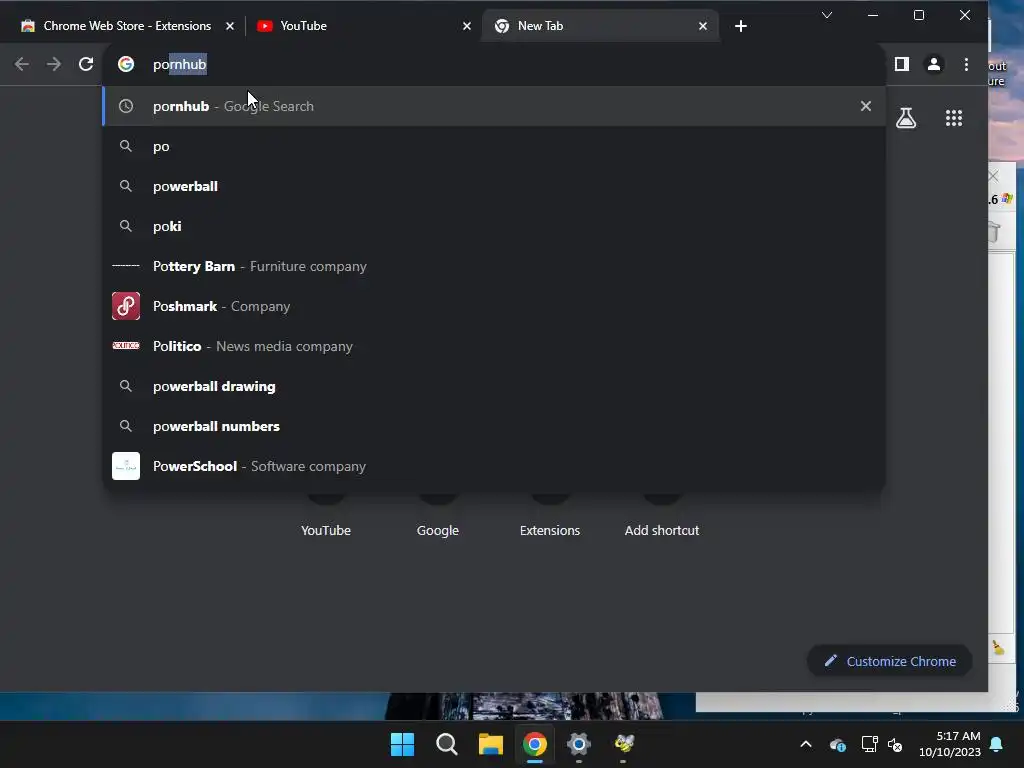Click Chrome icon in taskbar
The image size is (1024, 768).
click(534, 744)
